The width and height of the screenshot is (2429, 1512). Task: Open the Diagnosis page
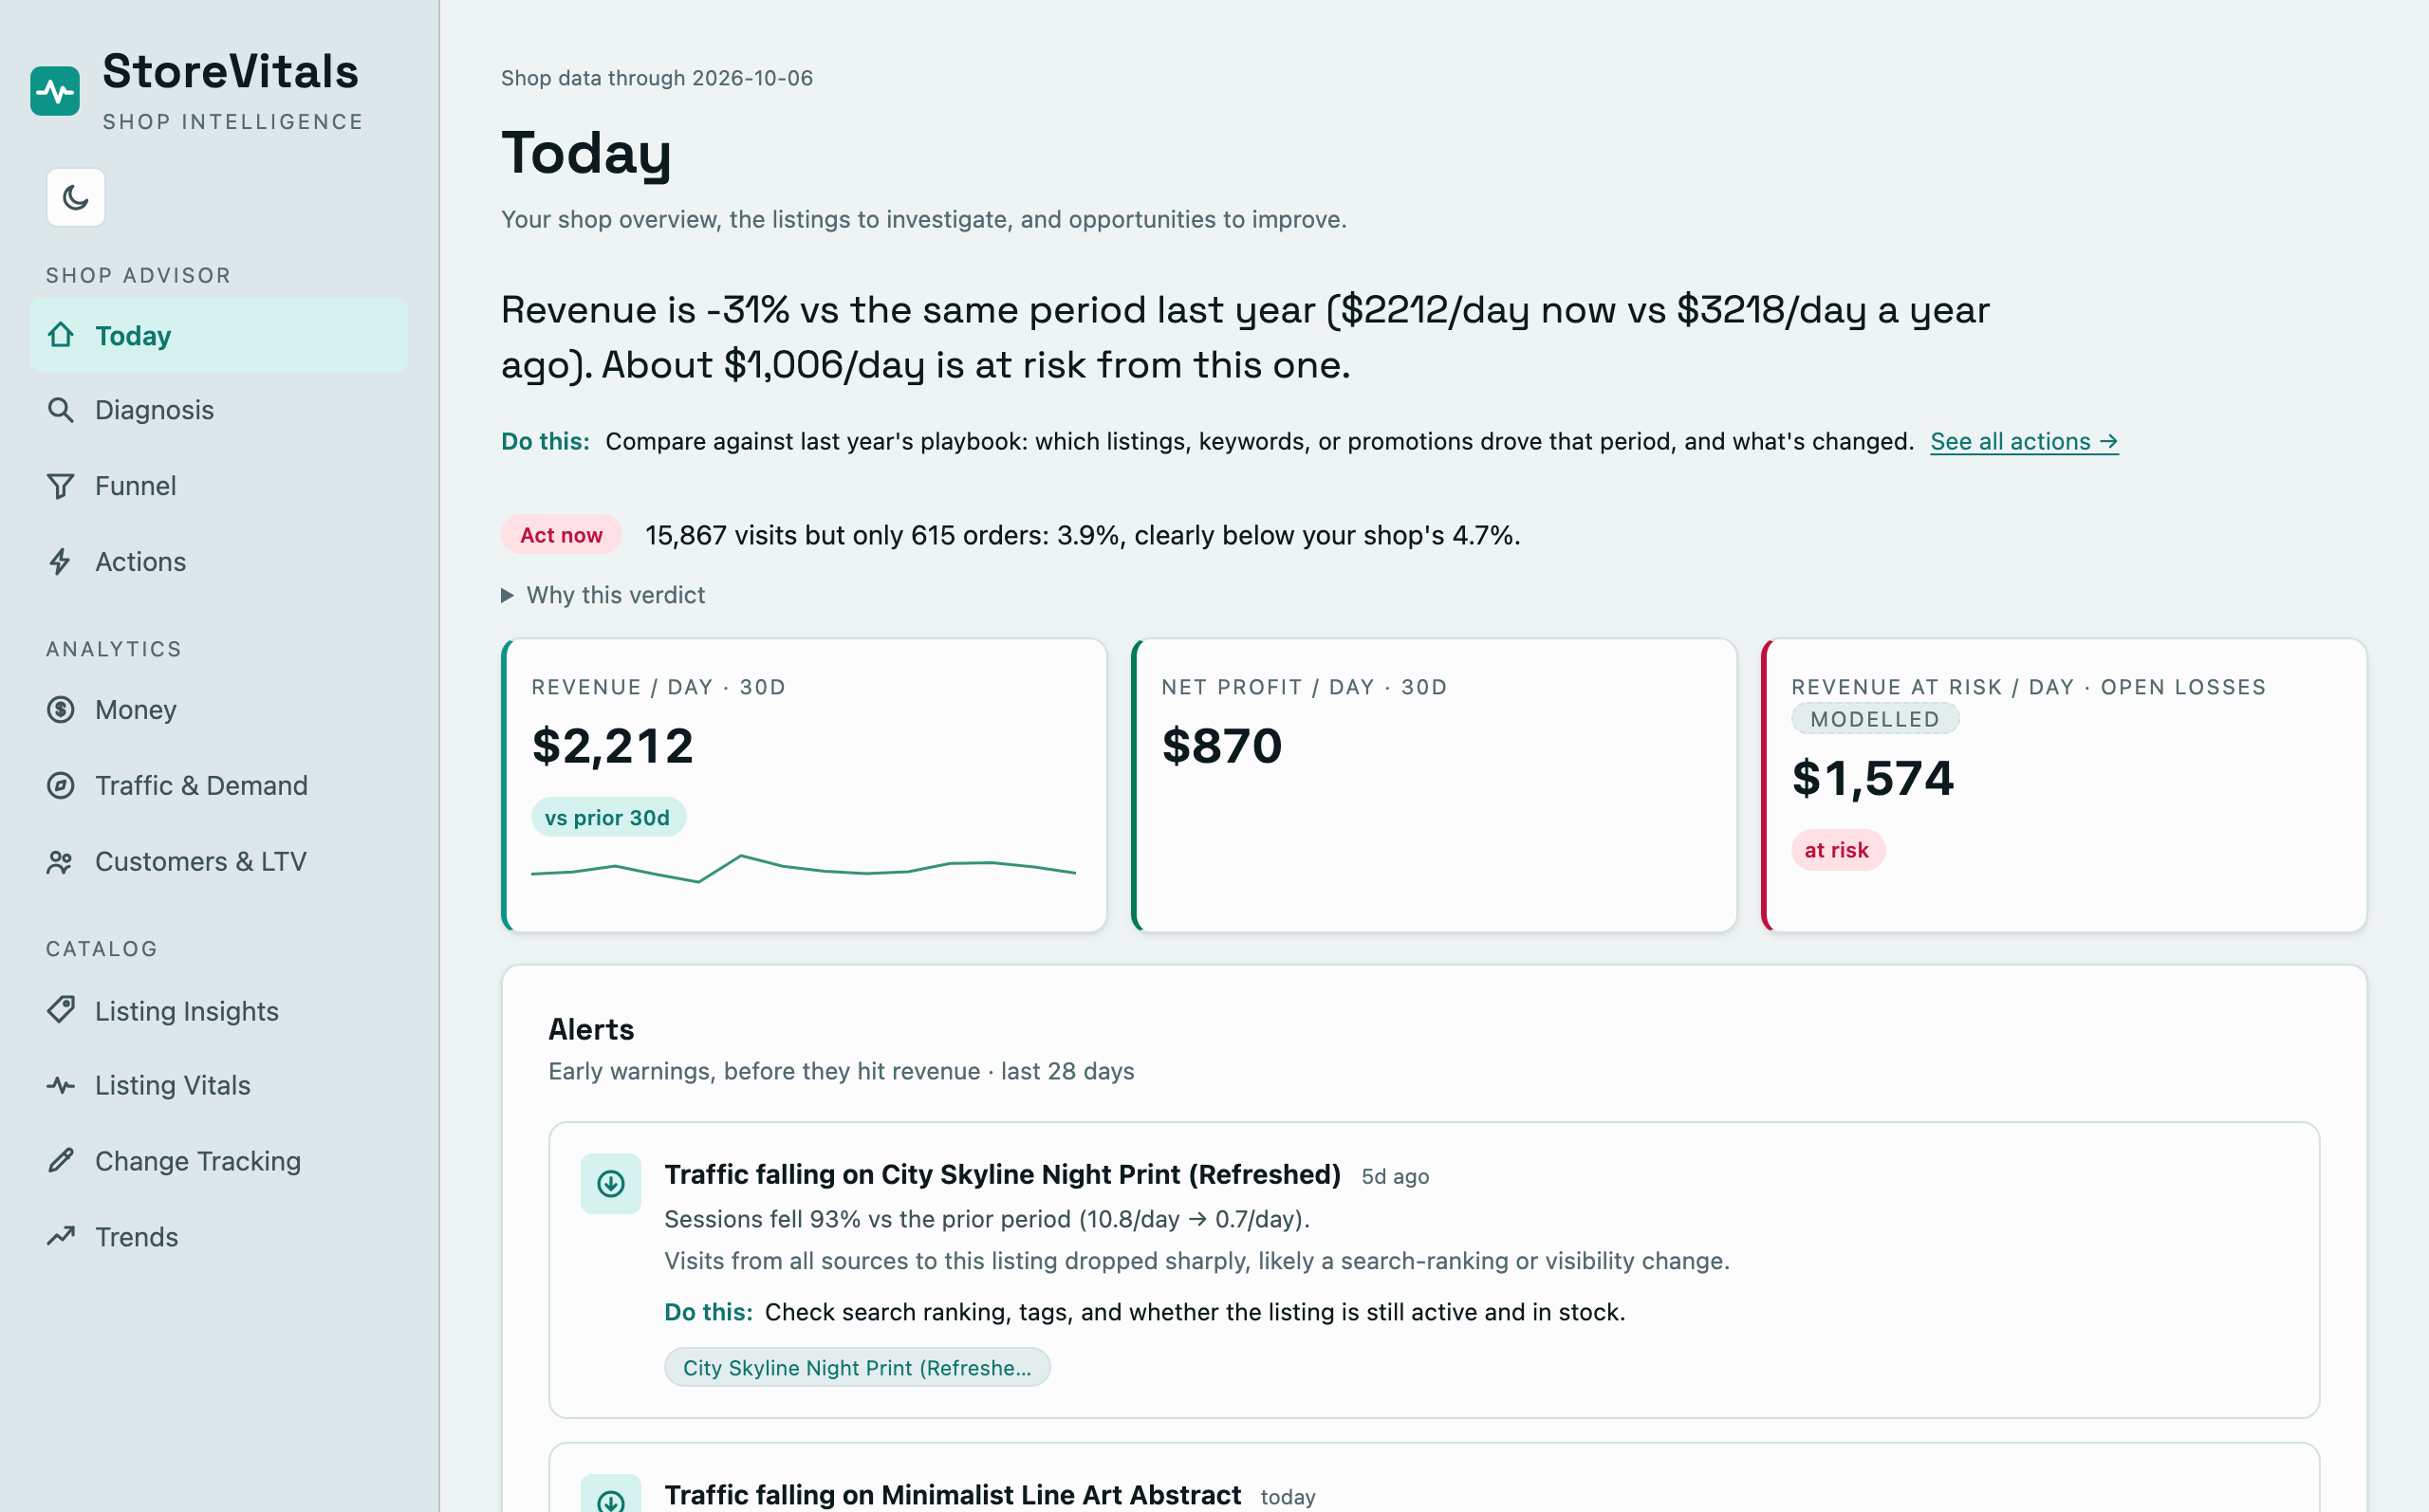tap(219, 410)
